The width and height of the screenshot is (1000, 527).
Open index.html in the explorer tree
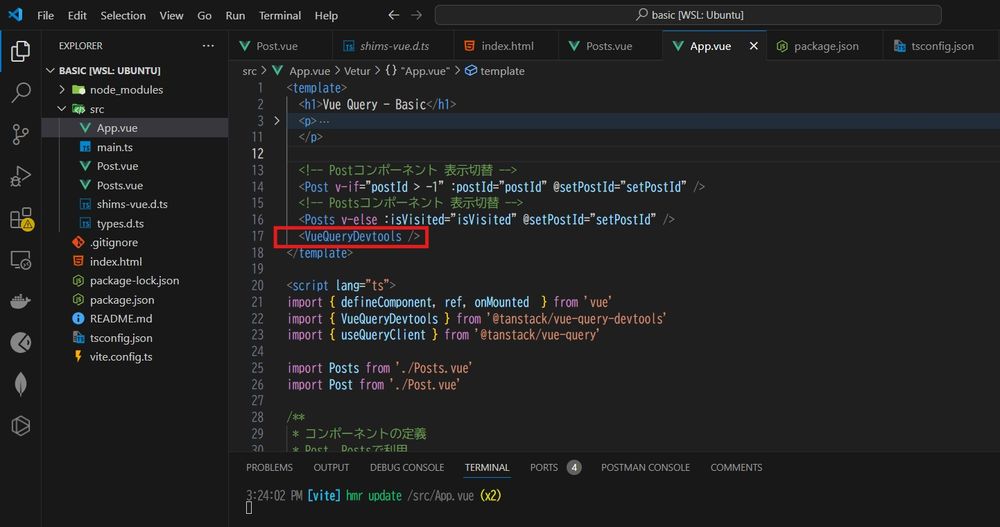click(135, 262)
